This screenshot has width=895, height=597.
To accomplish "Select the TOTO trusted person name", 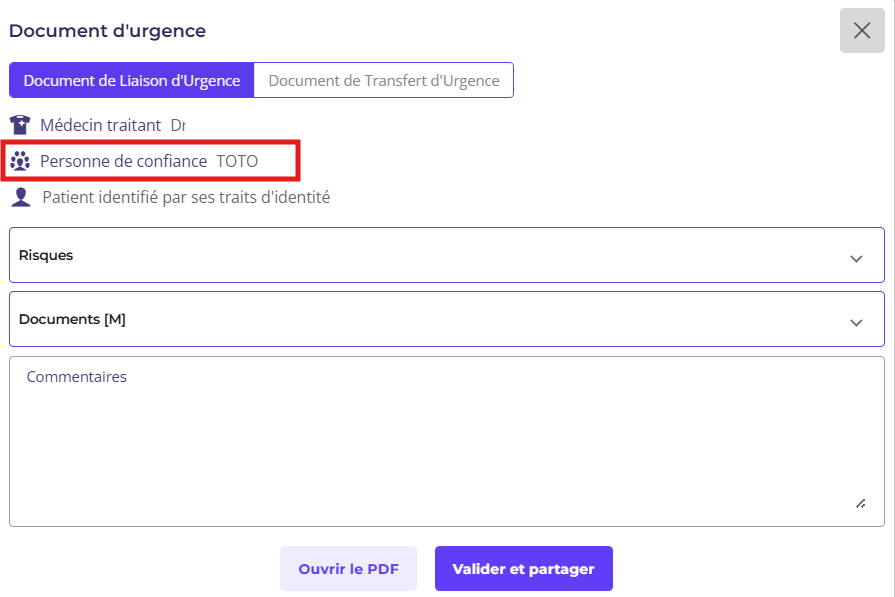I will [x=237, y=161].
